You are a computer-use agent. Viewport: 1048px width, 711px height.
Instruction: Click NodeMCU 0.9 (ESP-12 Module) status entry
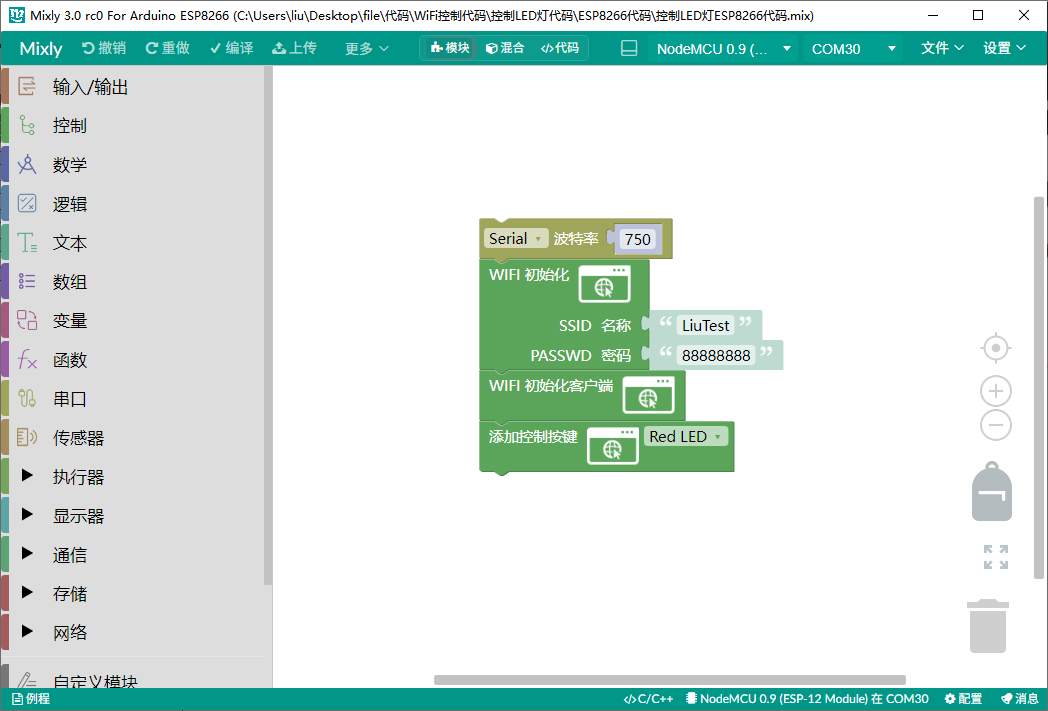pos(807,698)
